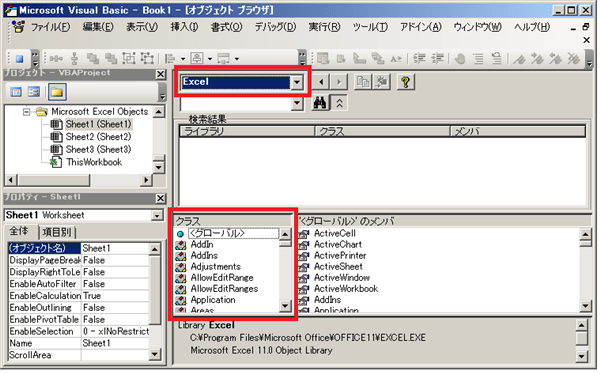Click the next bookmark icon
The height and width of the screenshot is (374, 600).
point(537,59)
